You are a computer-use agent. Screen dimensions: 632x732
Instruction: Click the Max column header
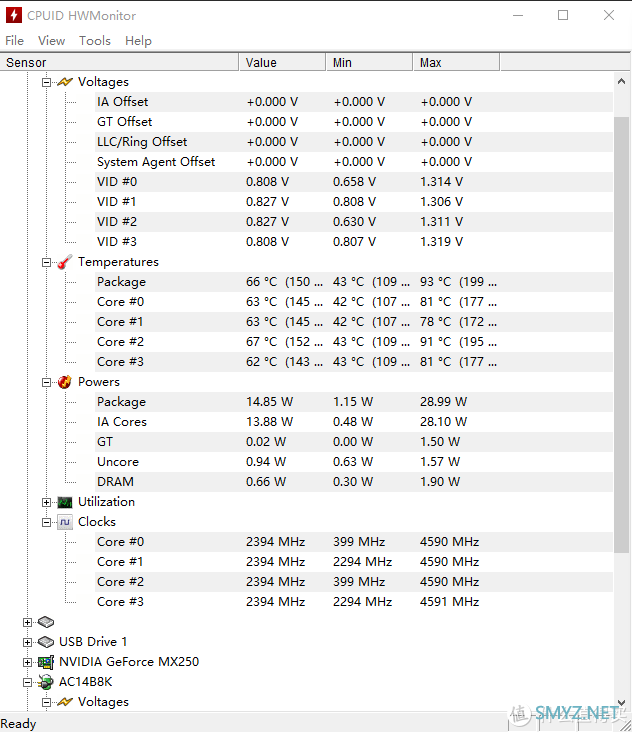456,63
